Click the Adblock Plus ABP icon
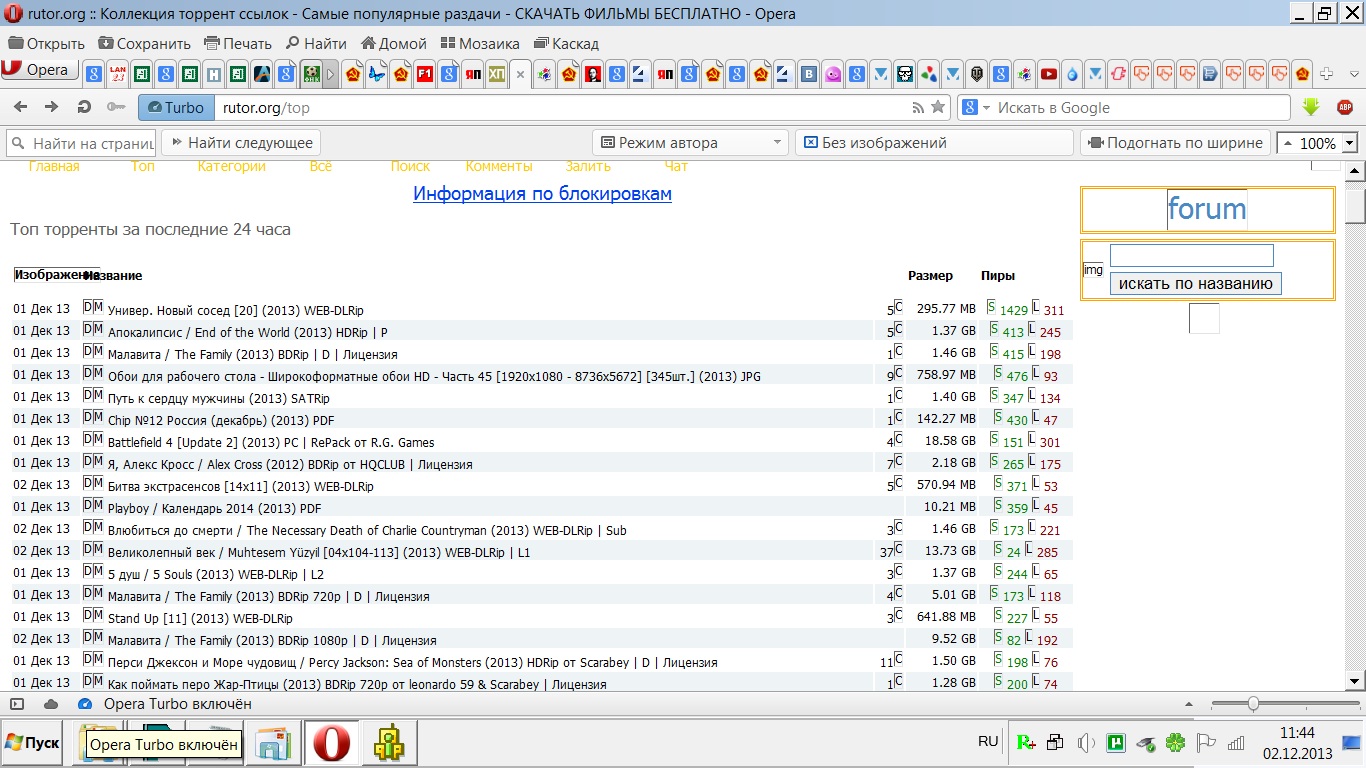 [1345, 107]
